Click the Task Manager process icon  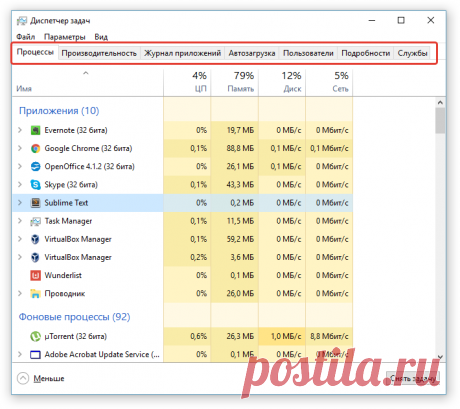pos(35,221)
